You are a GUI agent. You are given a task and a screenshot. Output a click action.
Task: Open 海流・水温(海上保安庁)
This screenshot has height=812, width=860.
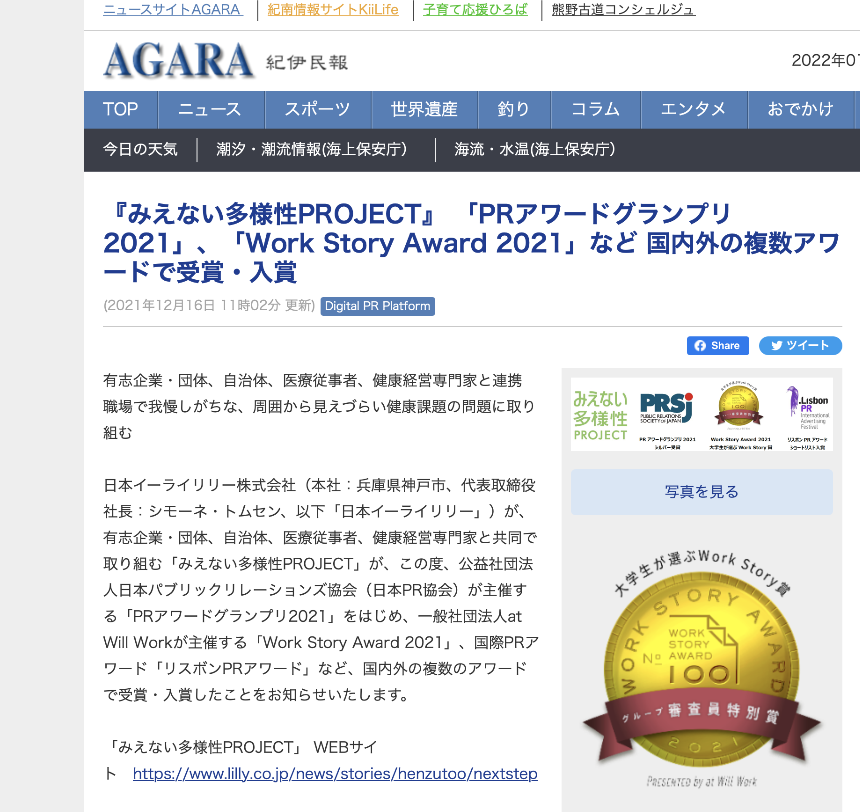(535, 149)
